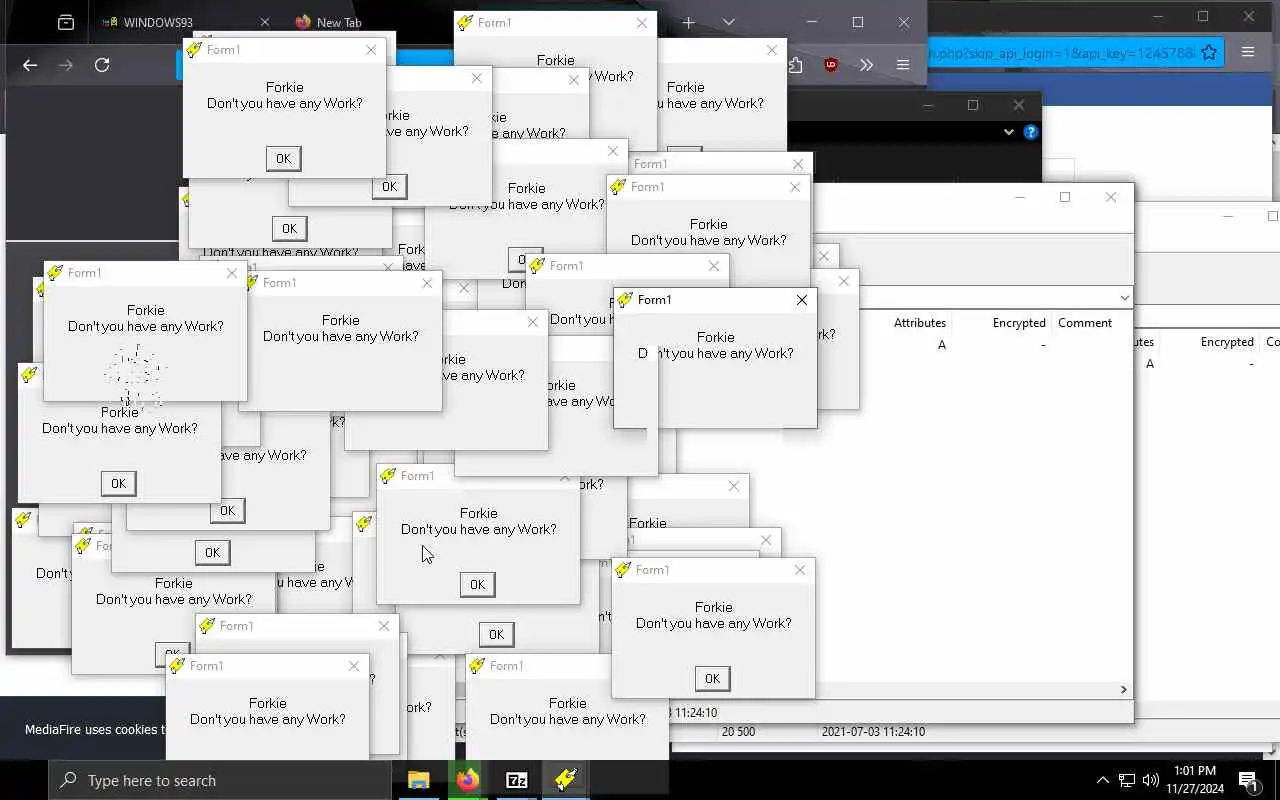
Task: Bookmark the page with the address bar star
Action: pyautogui.click(x=1209, y=52)
